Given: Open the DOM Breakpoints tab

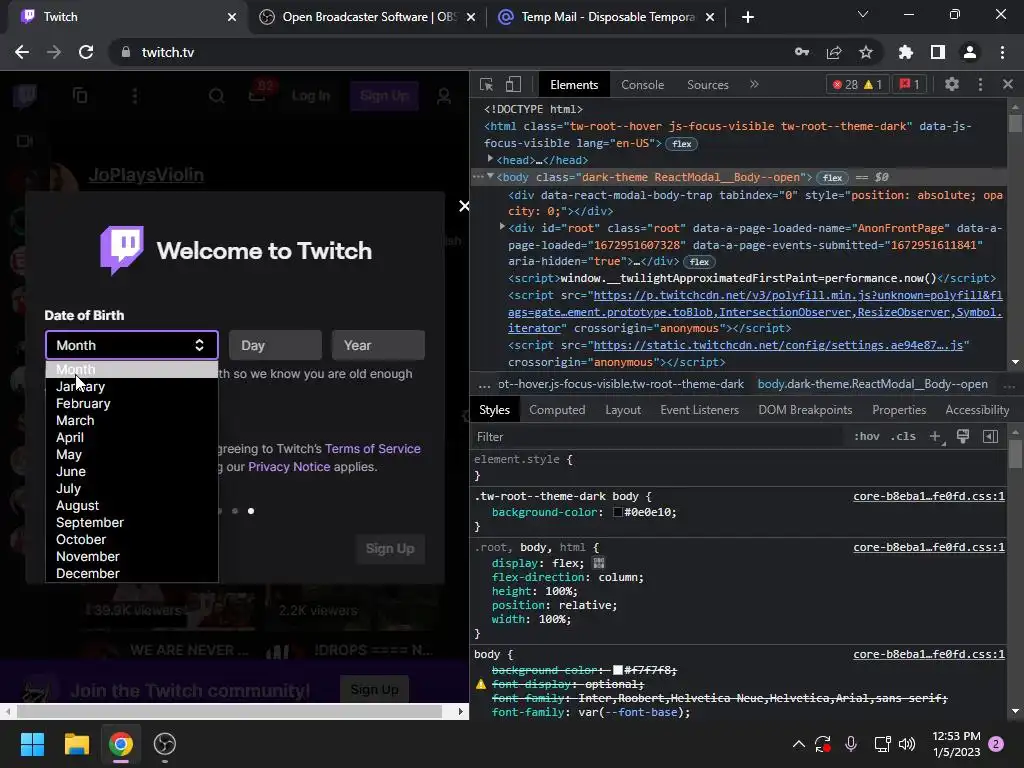Looking at the screenshot, I should click(805, 410).
